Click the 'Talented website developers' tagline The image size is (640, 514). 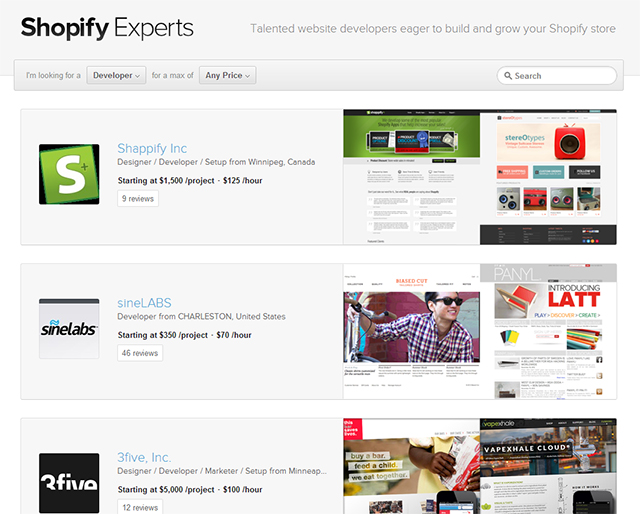point(433,29)
